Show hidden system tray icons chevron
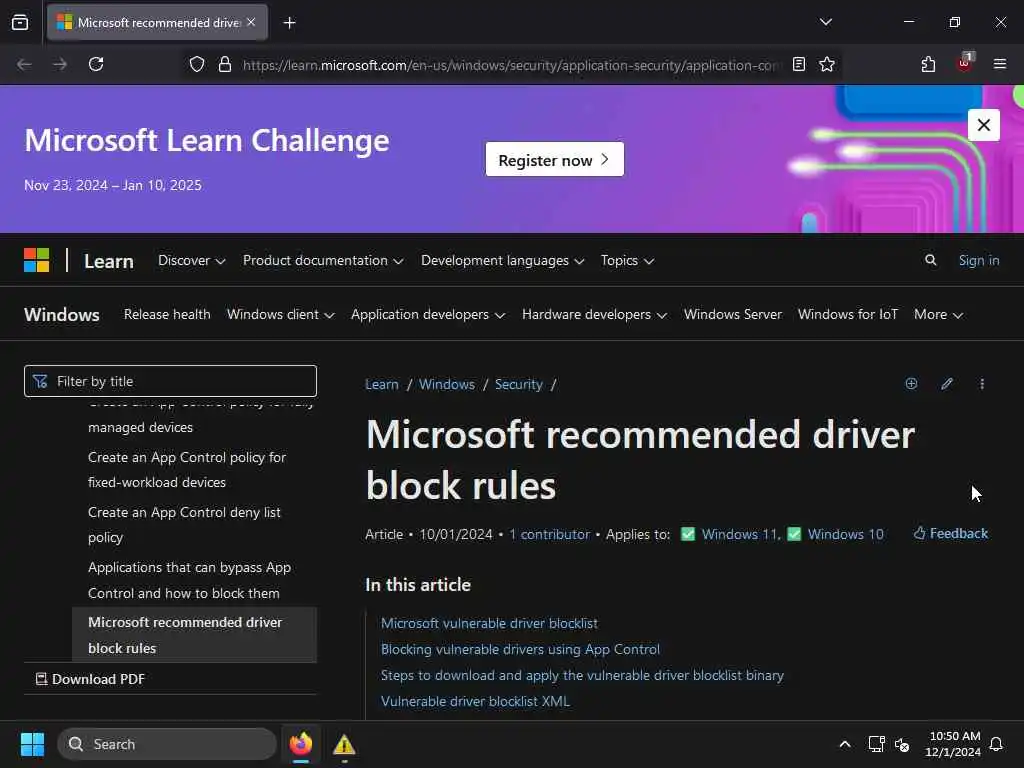 pyautogui.click(x=844, y=744)
